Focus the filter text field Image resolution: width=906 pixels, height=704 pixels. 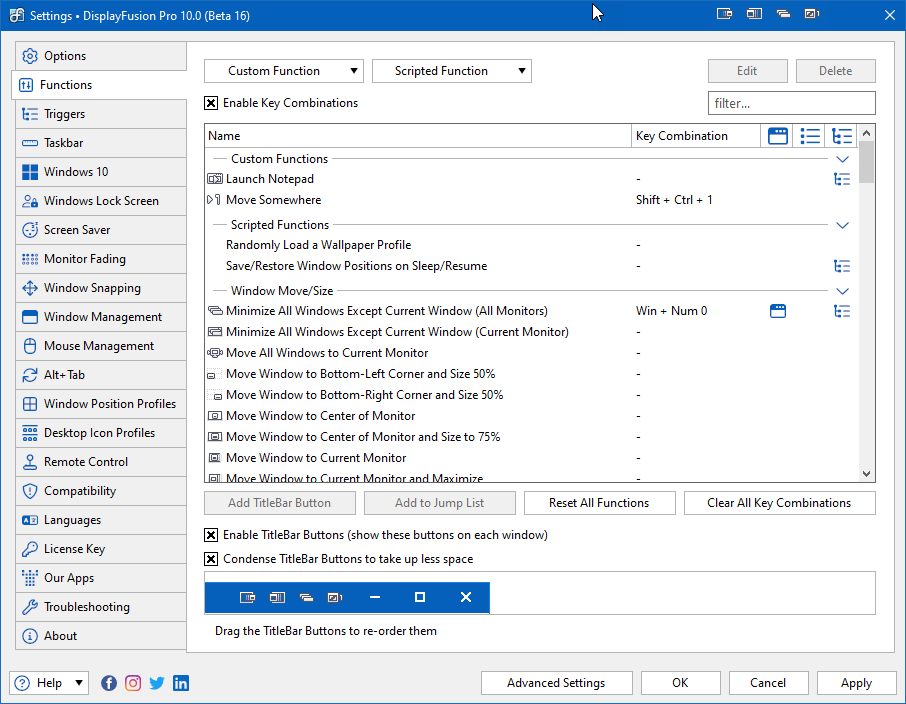point(792,103)
